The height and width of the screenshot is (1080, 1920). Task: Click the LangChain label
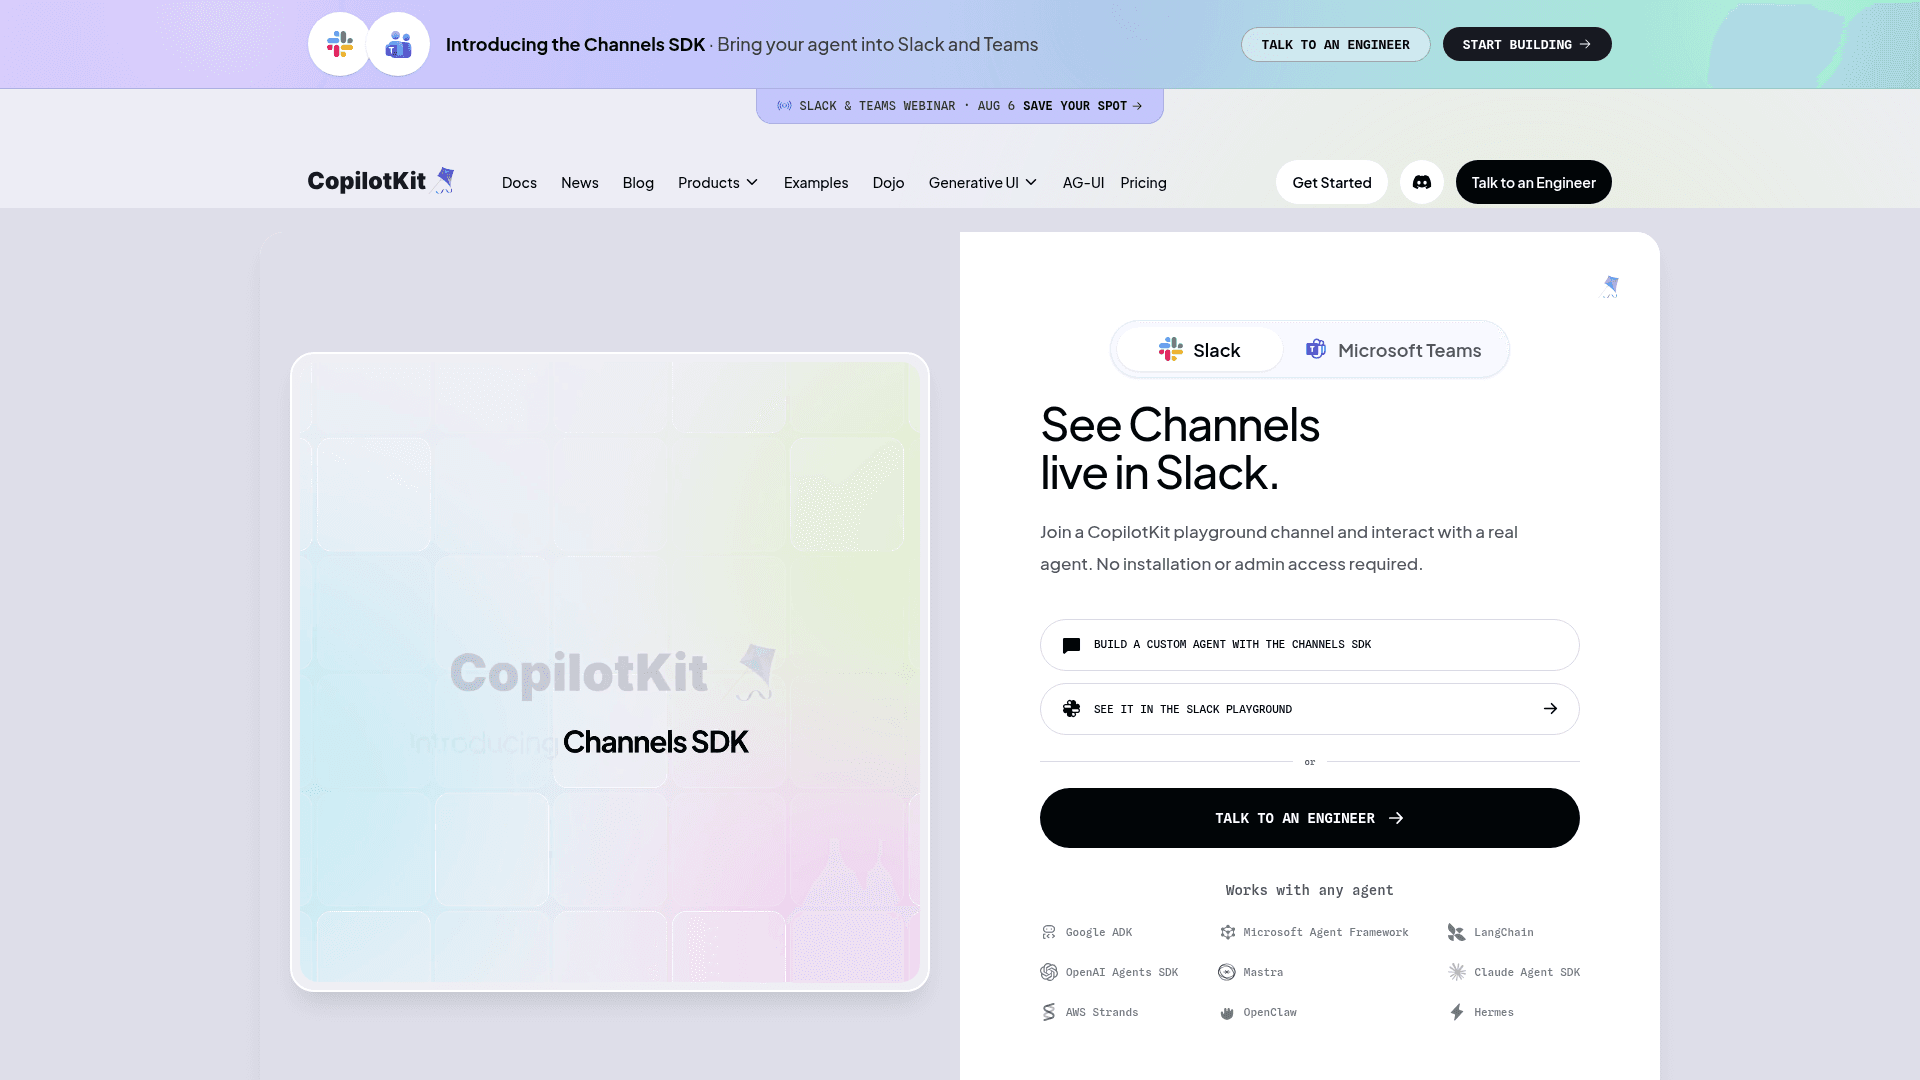pos(1503,932)
